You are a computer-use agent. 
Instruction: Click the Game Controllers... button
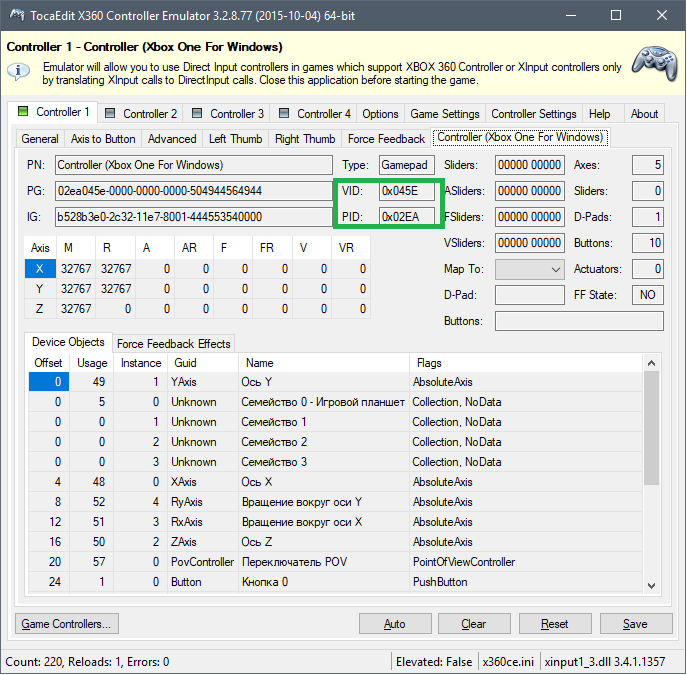click(67, 624)
